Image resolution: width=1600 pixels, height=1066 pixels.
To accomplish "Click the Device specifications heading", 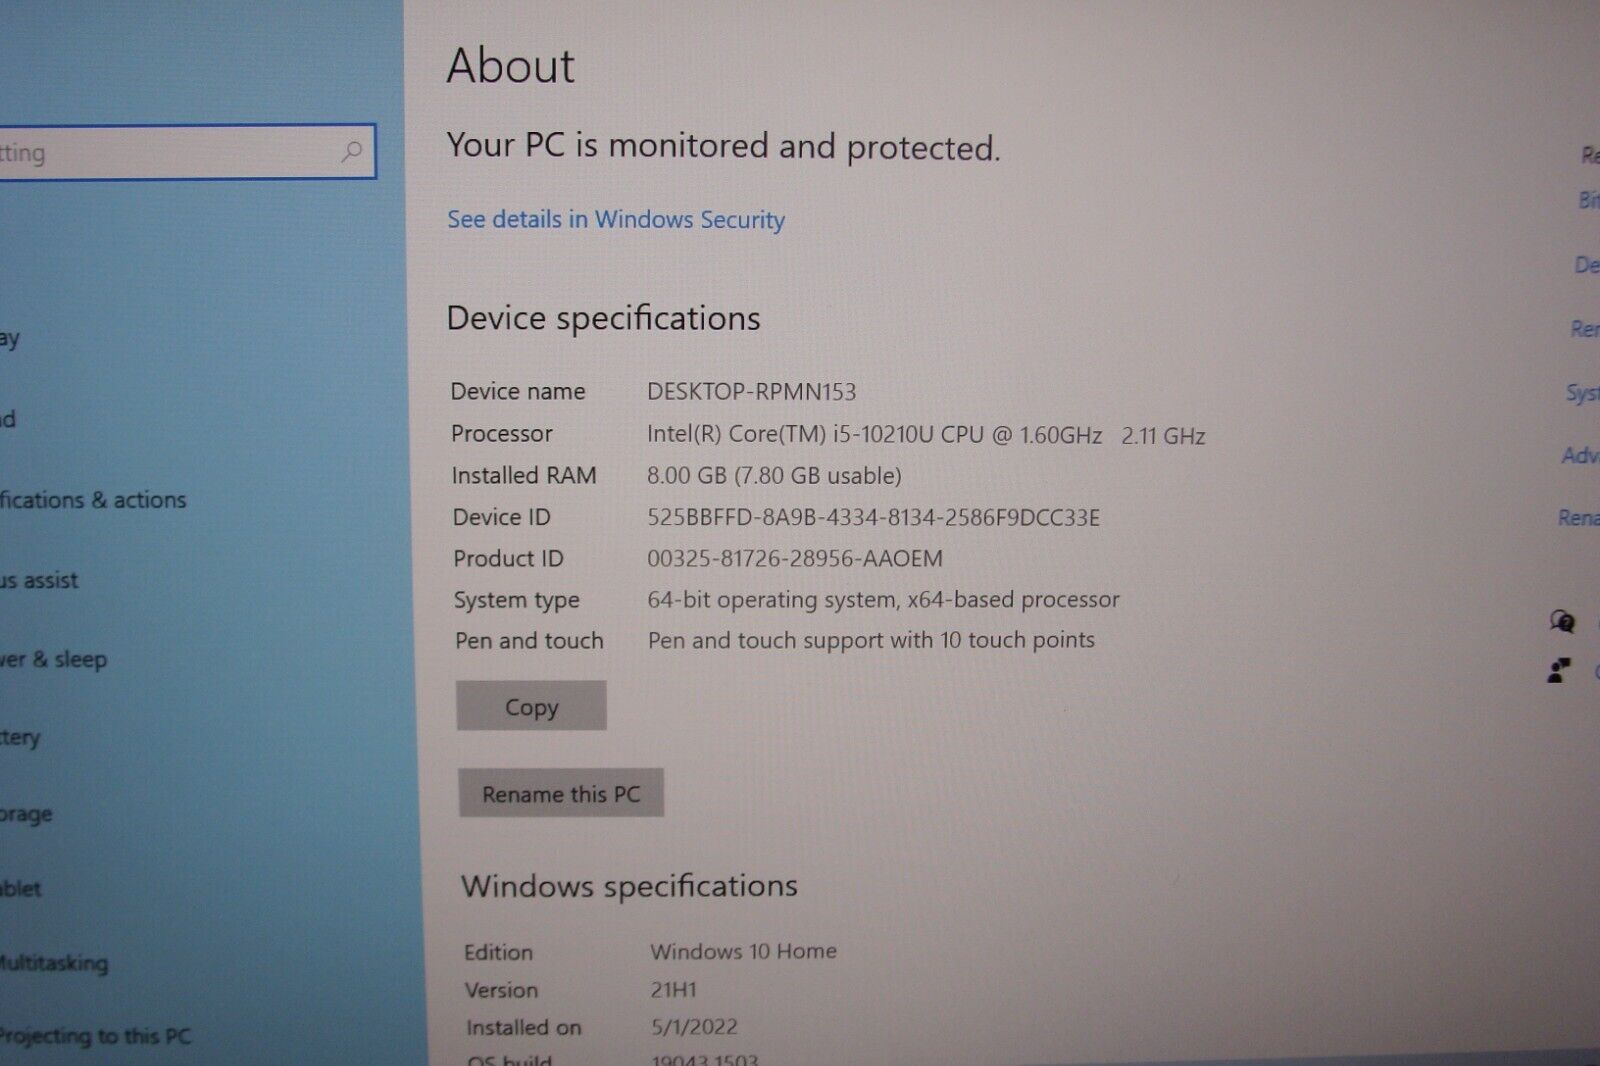I will point(603,318).
